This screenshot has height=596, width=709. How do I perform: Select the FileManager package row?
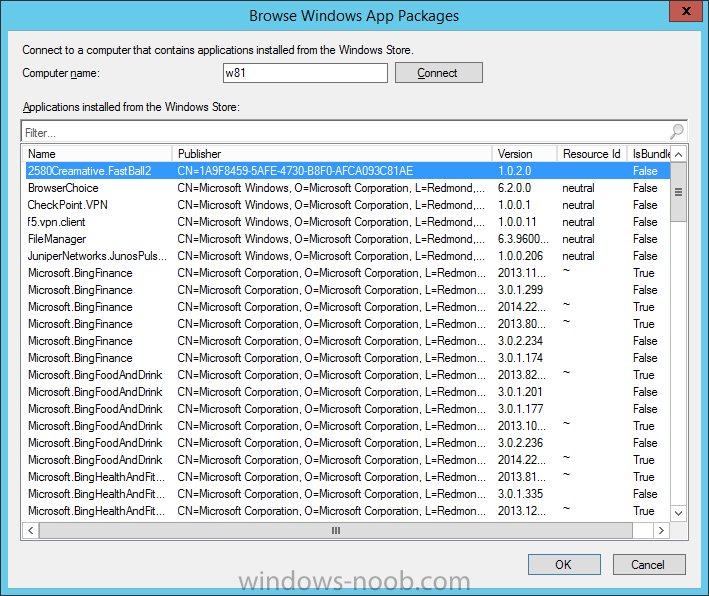pyautogui.click(x=347, y=239)
